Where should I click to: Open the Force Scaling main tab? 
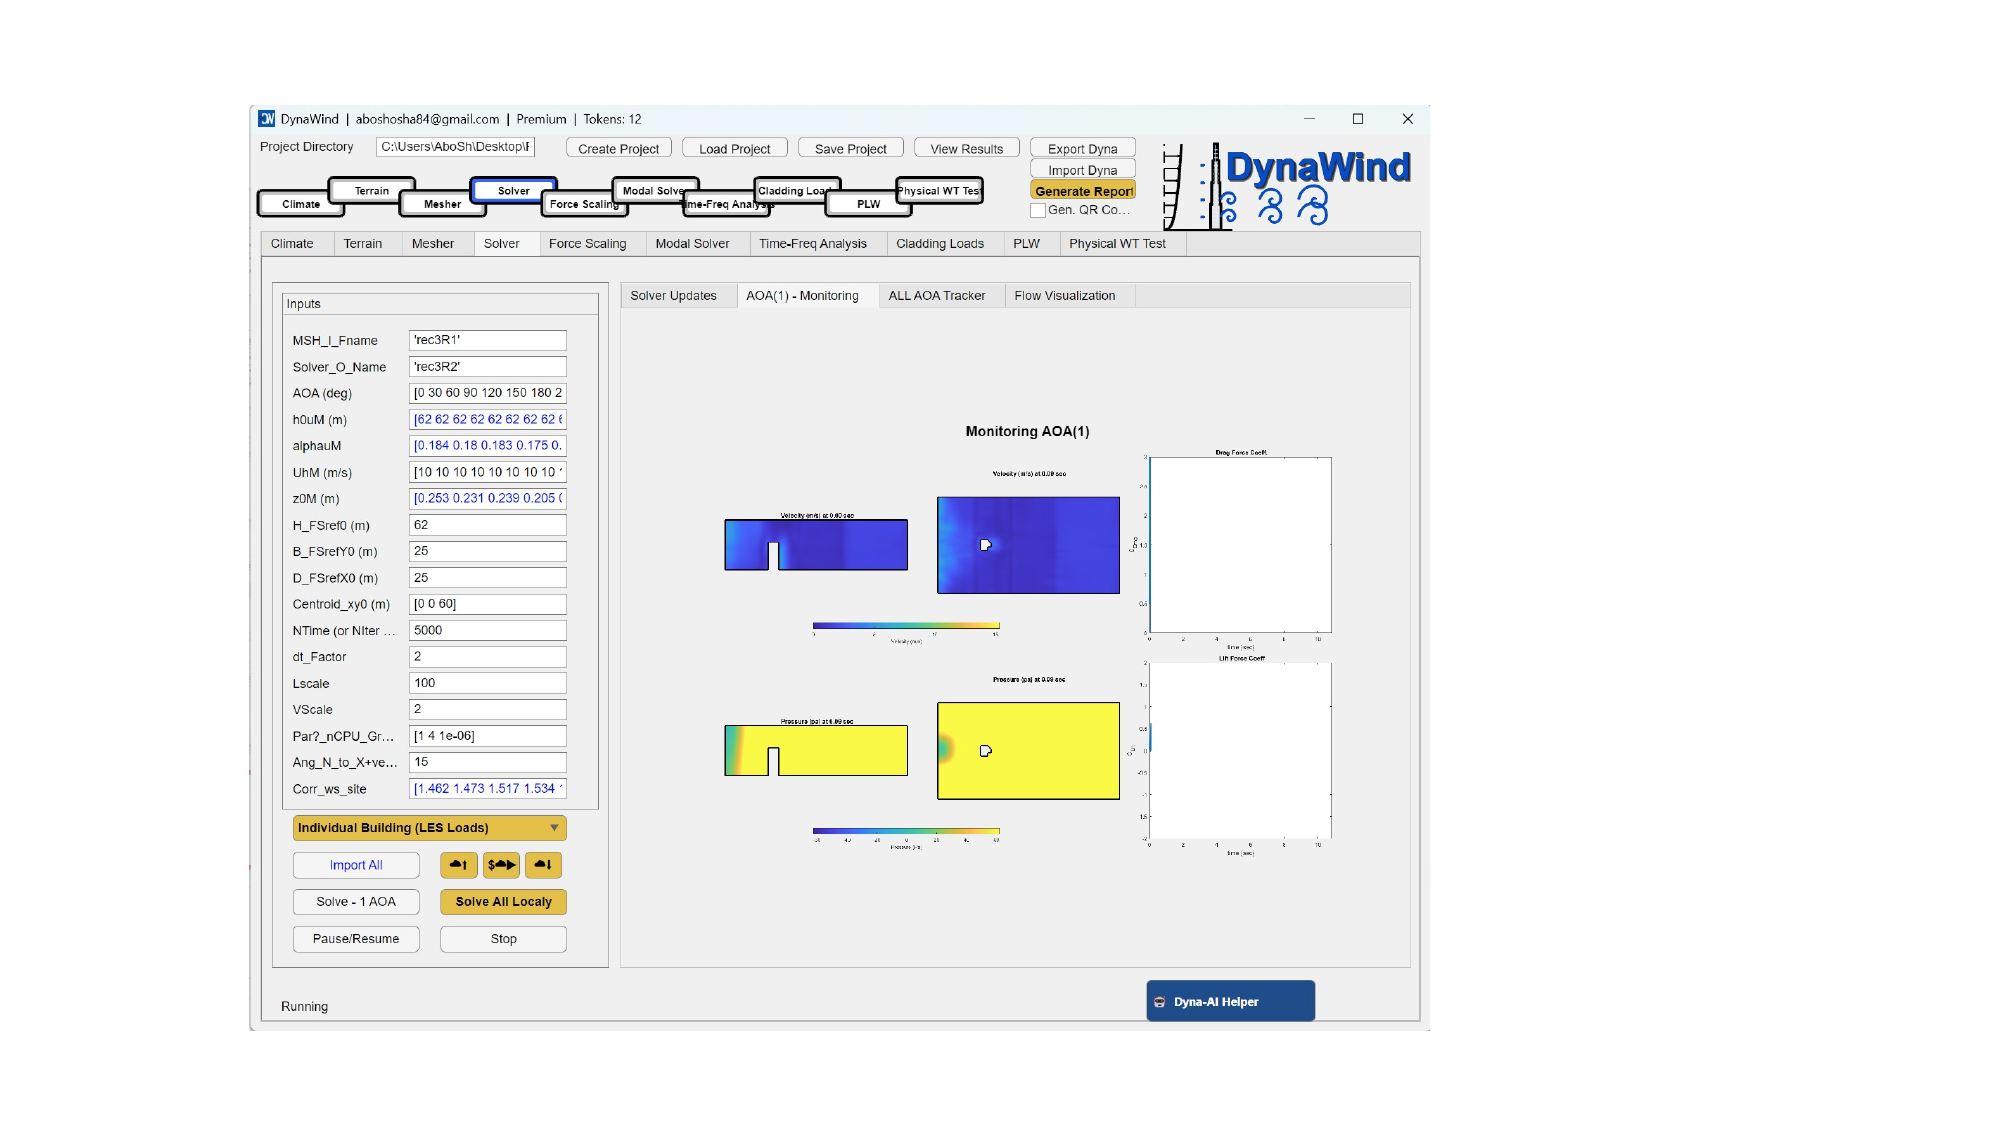pyautogui.click(x=587, y=244)
